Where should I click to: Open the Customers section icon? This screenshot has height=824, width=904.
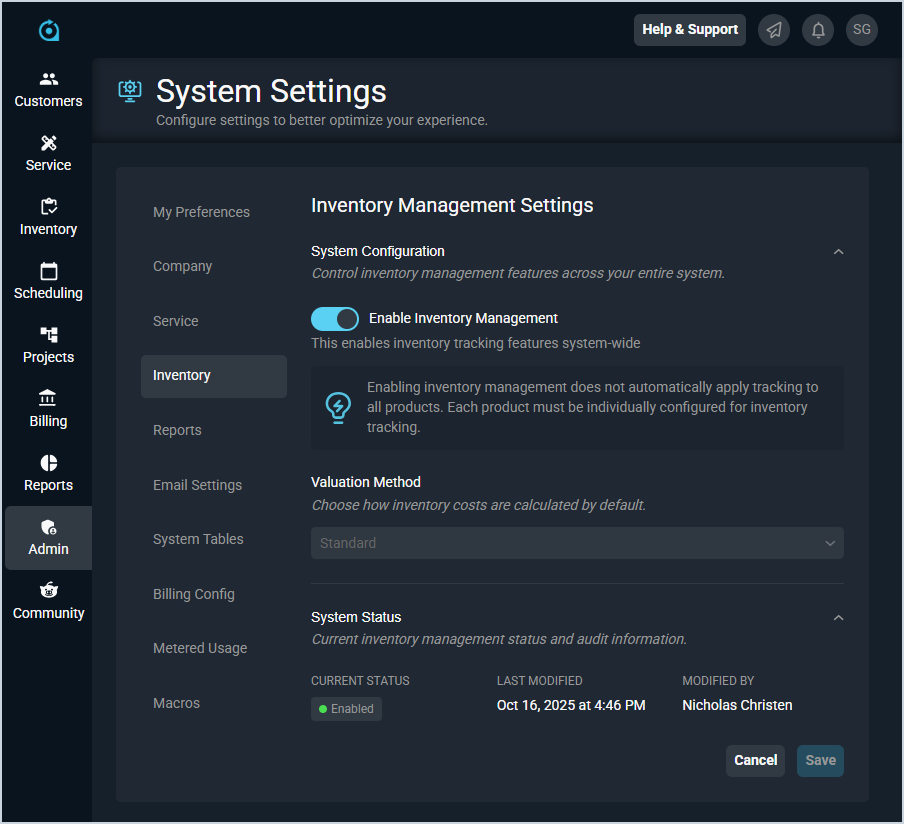point(48,79)
